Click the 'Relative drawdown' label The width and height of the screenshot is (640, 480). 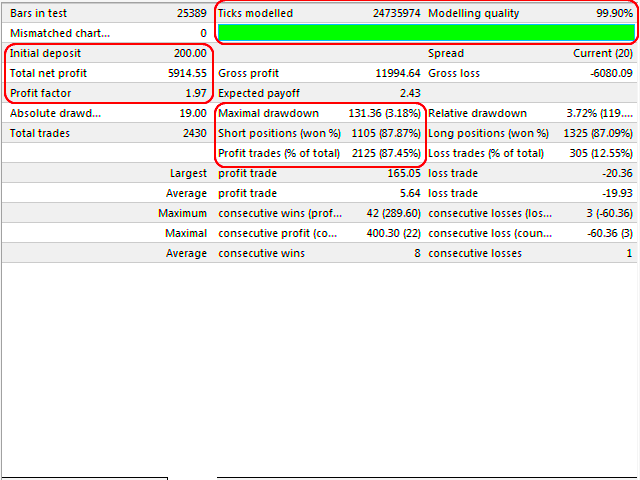point(477,113)
